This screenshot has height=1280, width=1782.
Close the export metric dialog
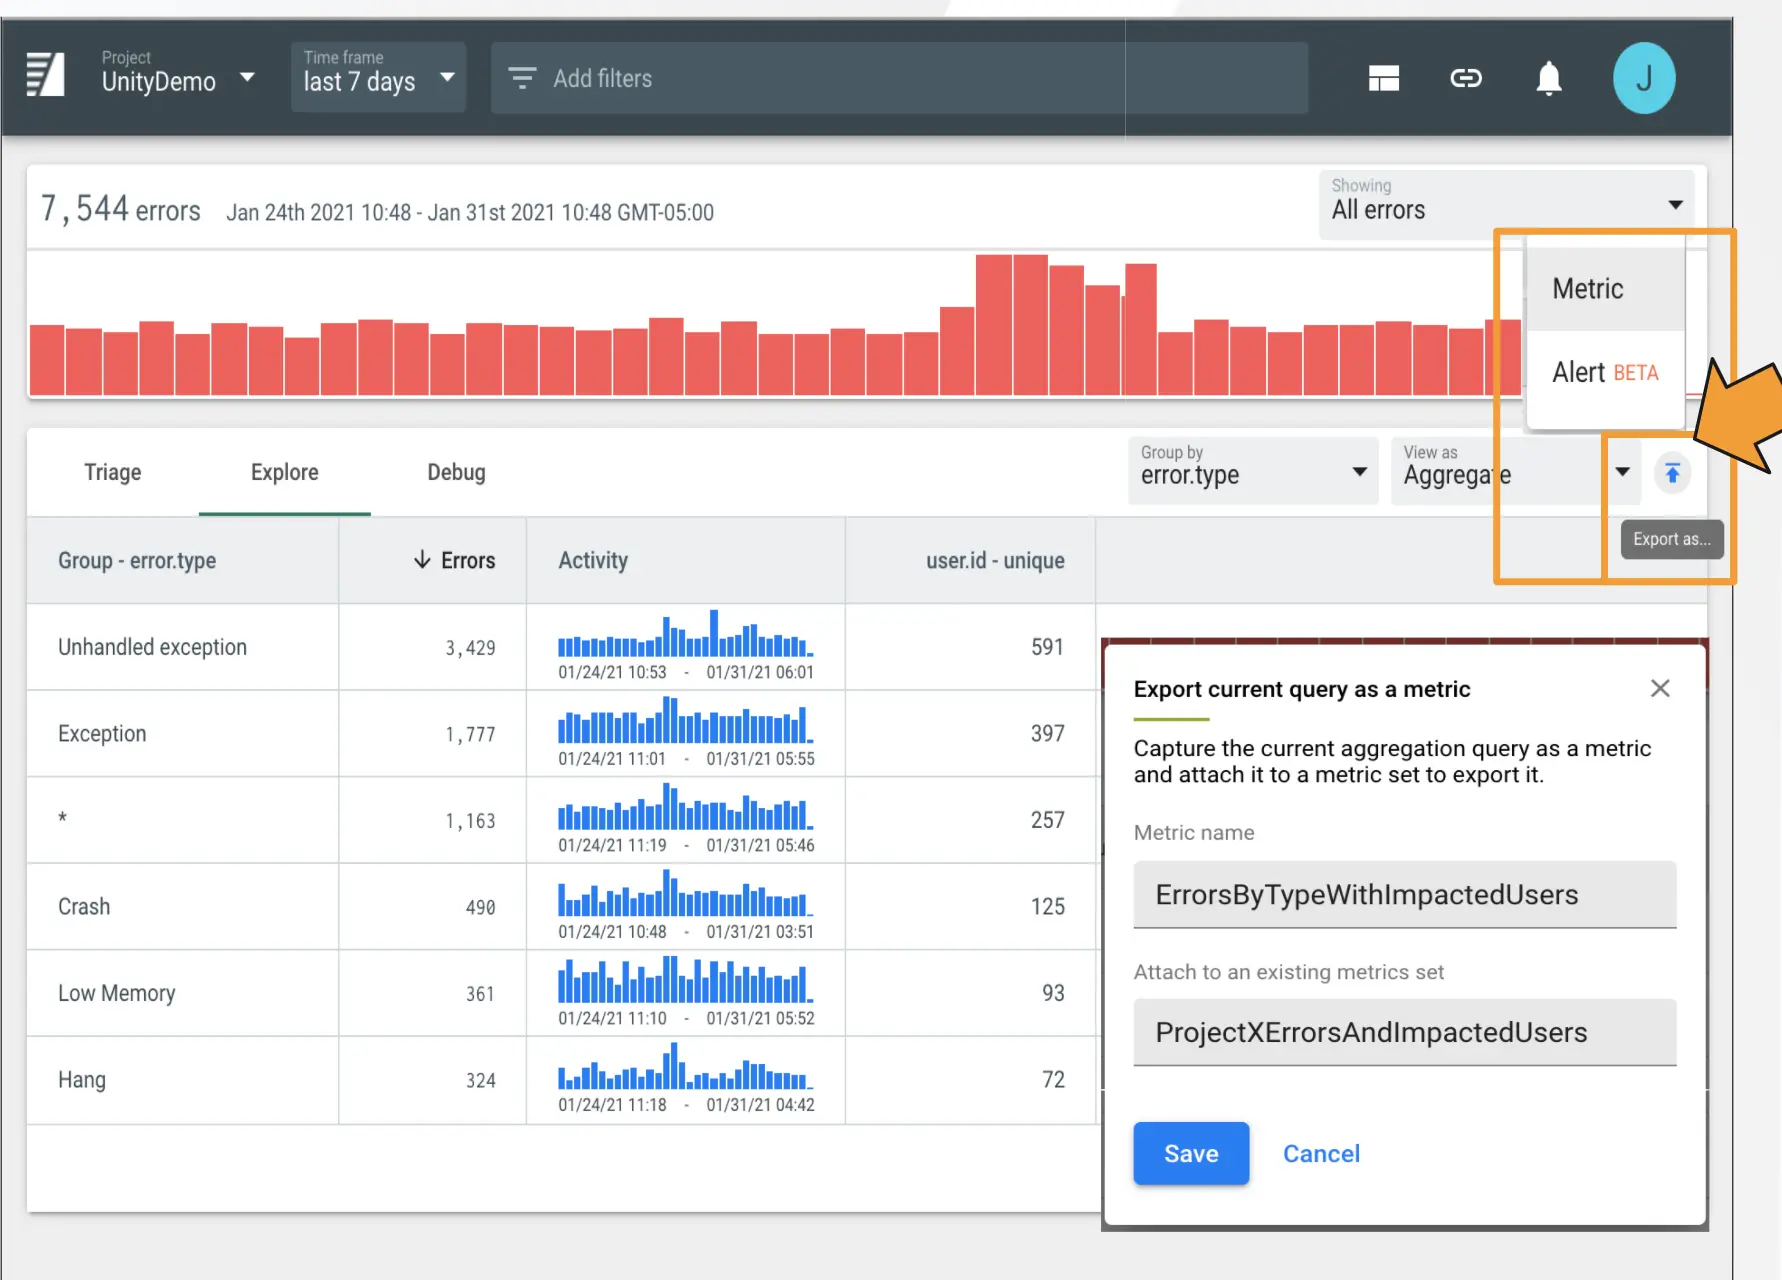1660,688
